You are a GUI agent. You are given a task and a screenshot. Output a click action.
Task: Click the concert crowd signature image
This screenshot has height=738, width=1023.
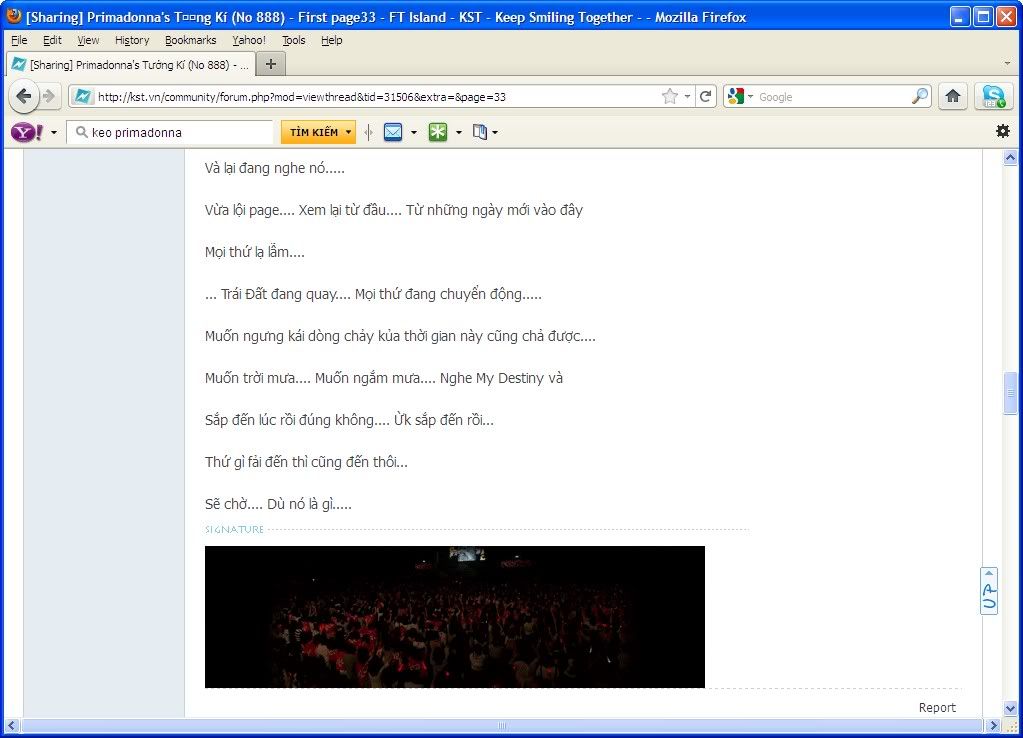[455, 617]
